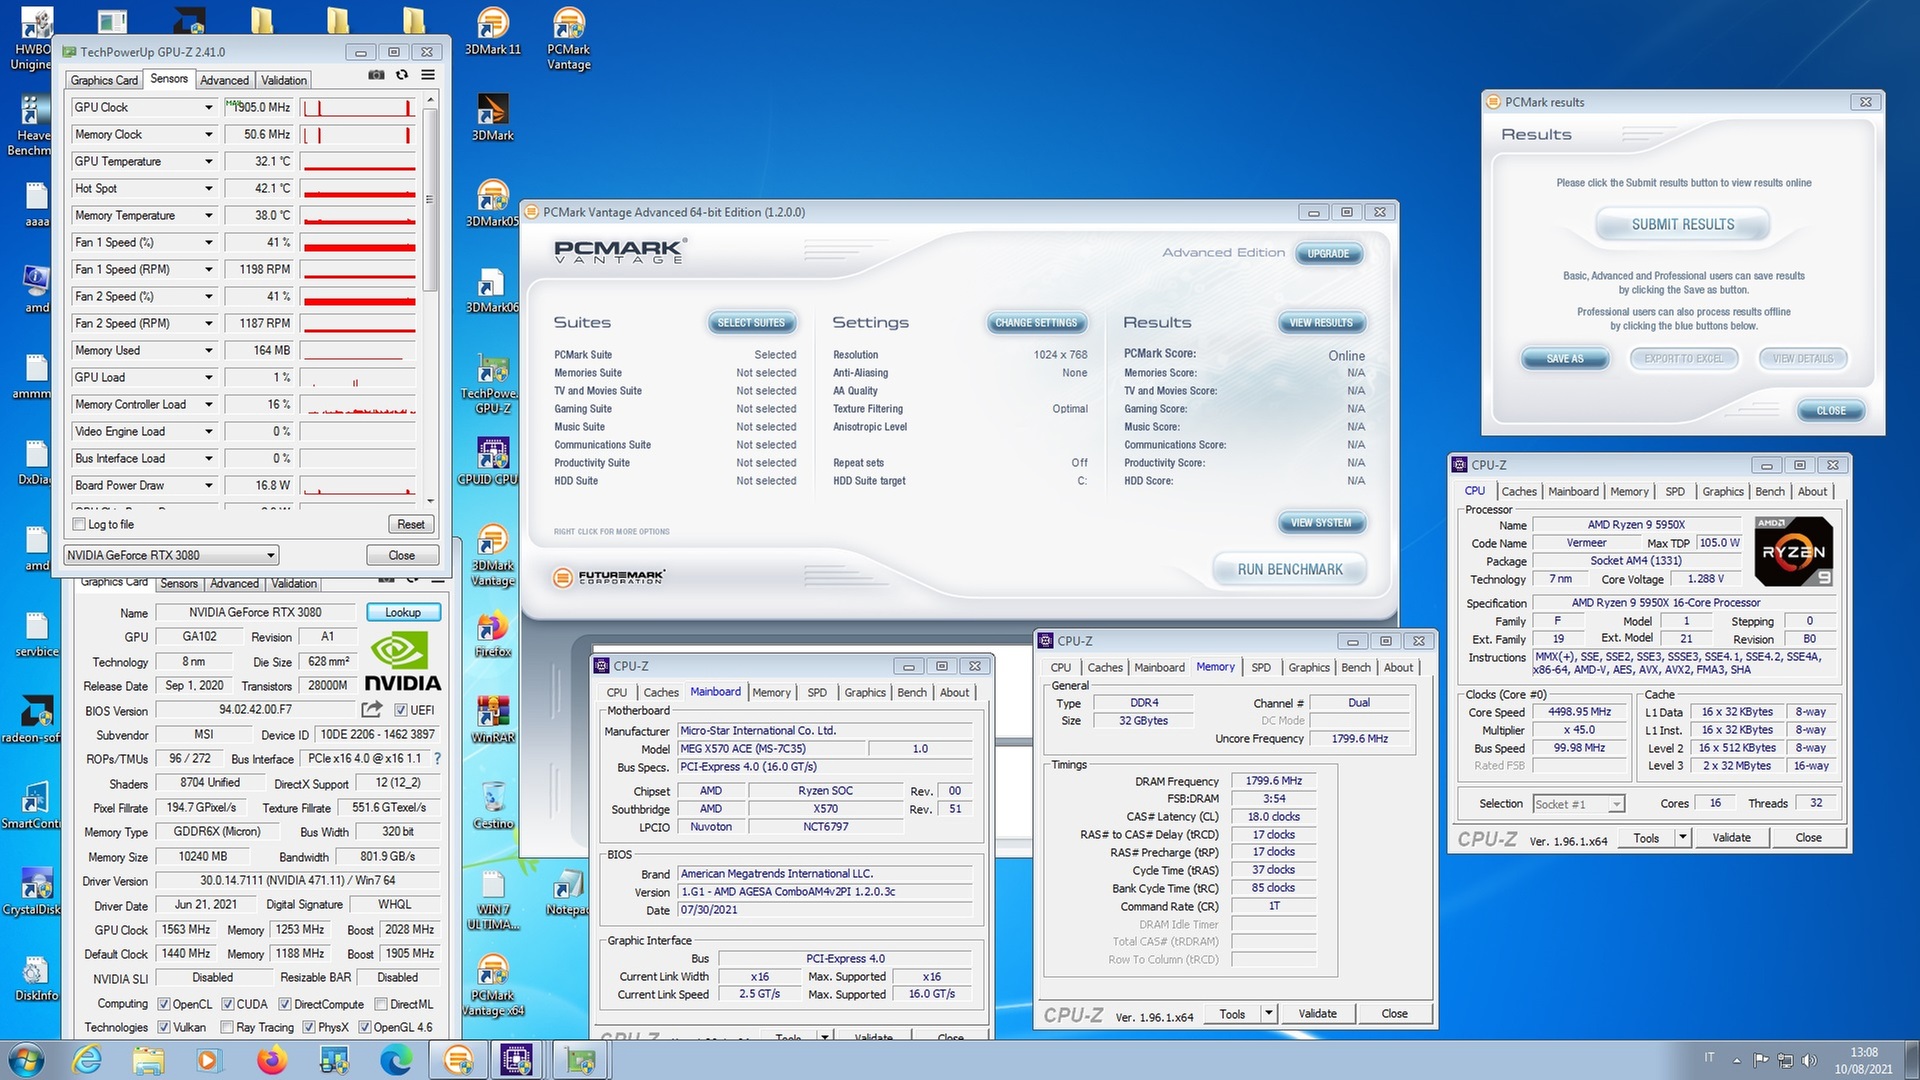
Task: Switch to the Validation tab in GPU-Z sensors window
Action: coord(284,80)
